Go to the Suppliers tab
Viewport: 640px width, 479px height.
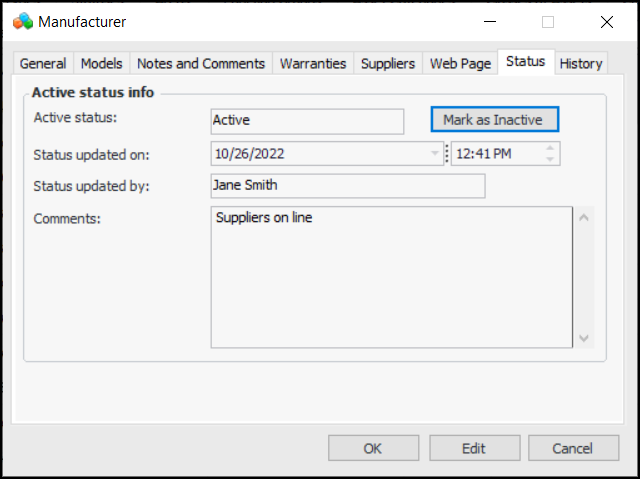(x=388, y=63)
